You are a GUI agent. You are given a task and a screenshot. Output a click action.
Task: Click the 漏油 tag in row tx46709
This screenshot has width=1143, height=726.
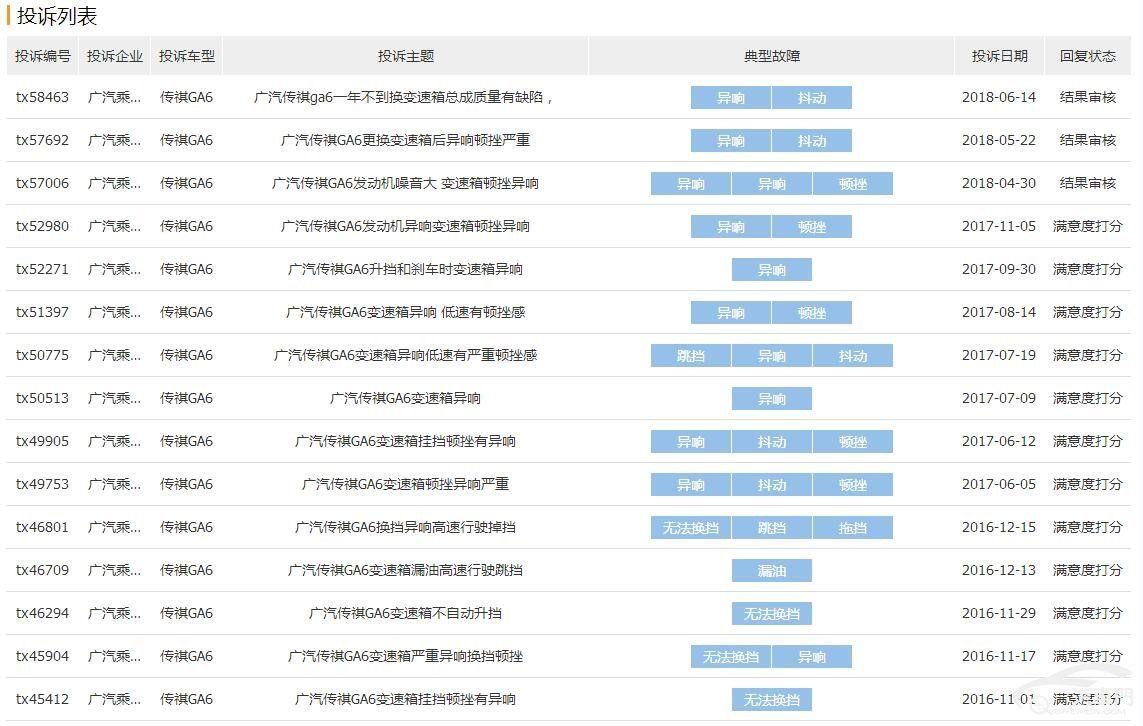click(771, 571)
